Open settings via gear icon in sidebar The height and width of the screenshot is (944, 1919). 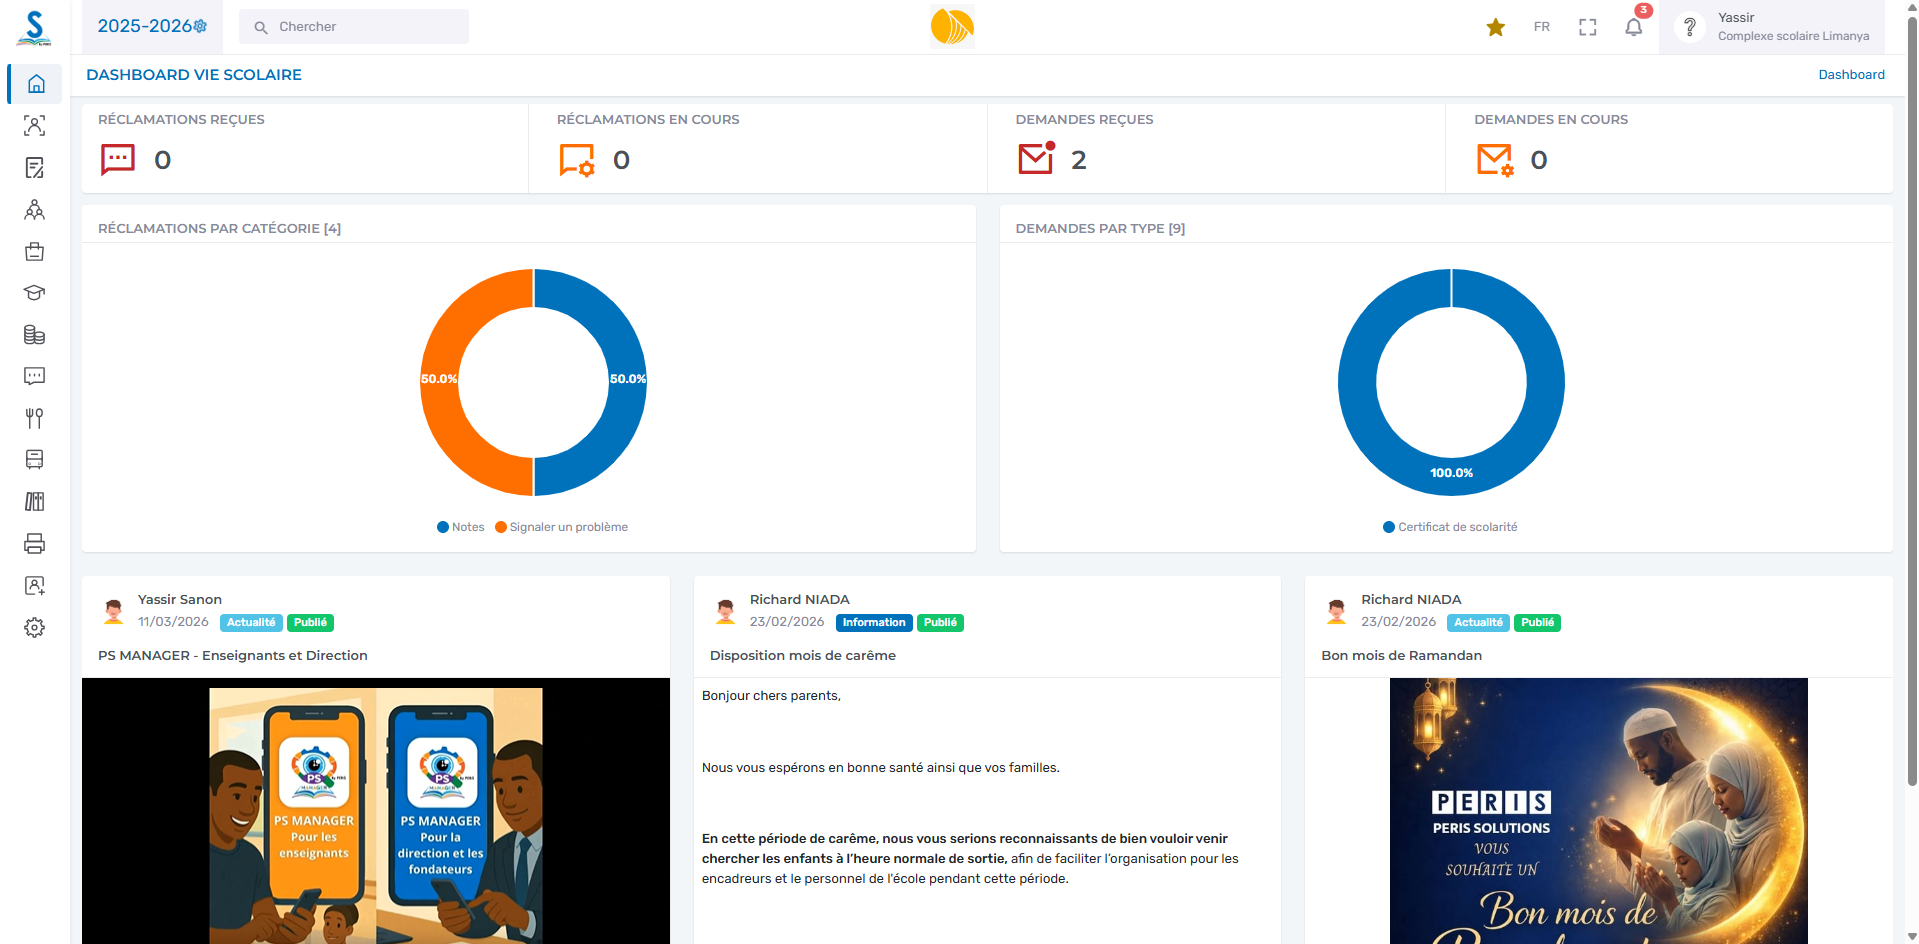click(x=35, y=627)
